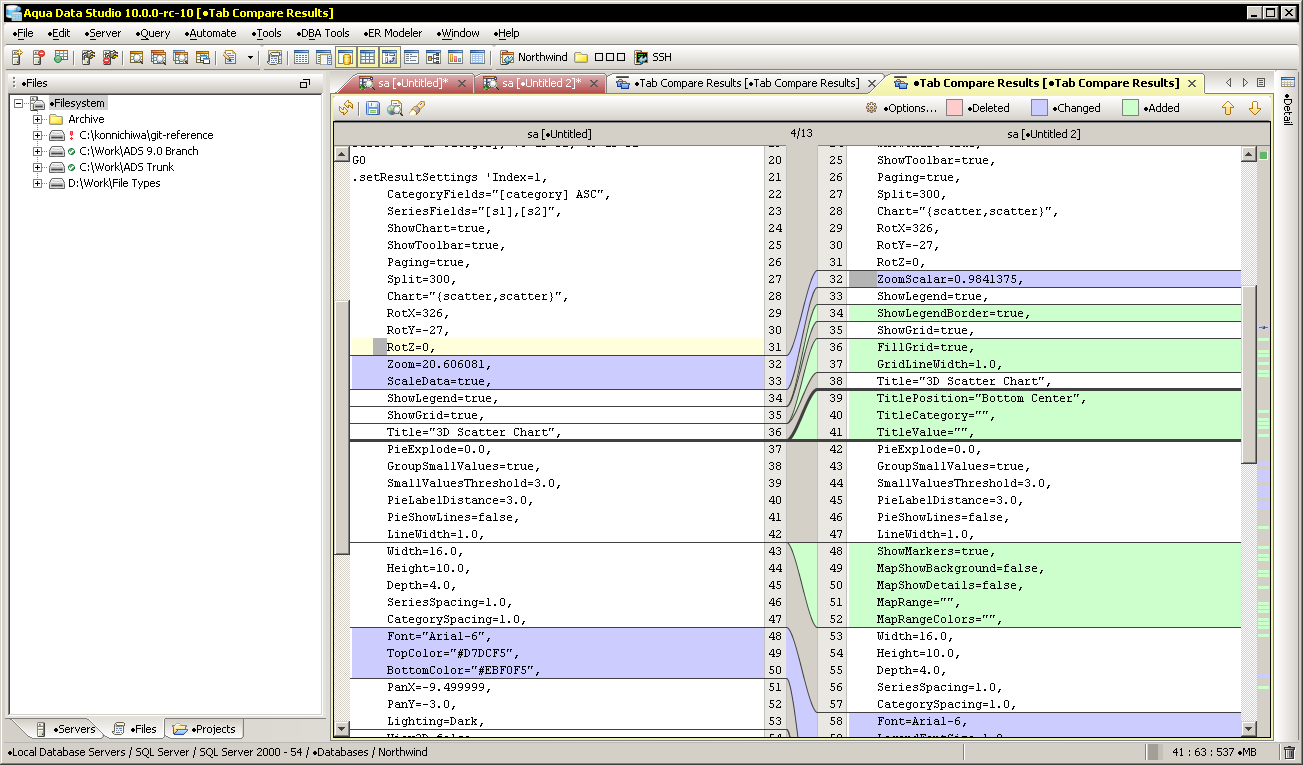Viewport: 1303px width, 765px height.
Task: Click the save icon in compare toolbar
Action: coord(372,108)
